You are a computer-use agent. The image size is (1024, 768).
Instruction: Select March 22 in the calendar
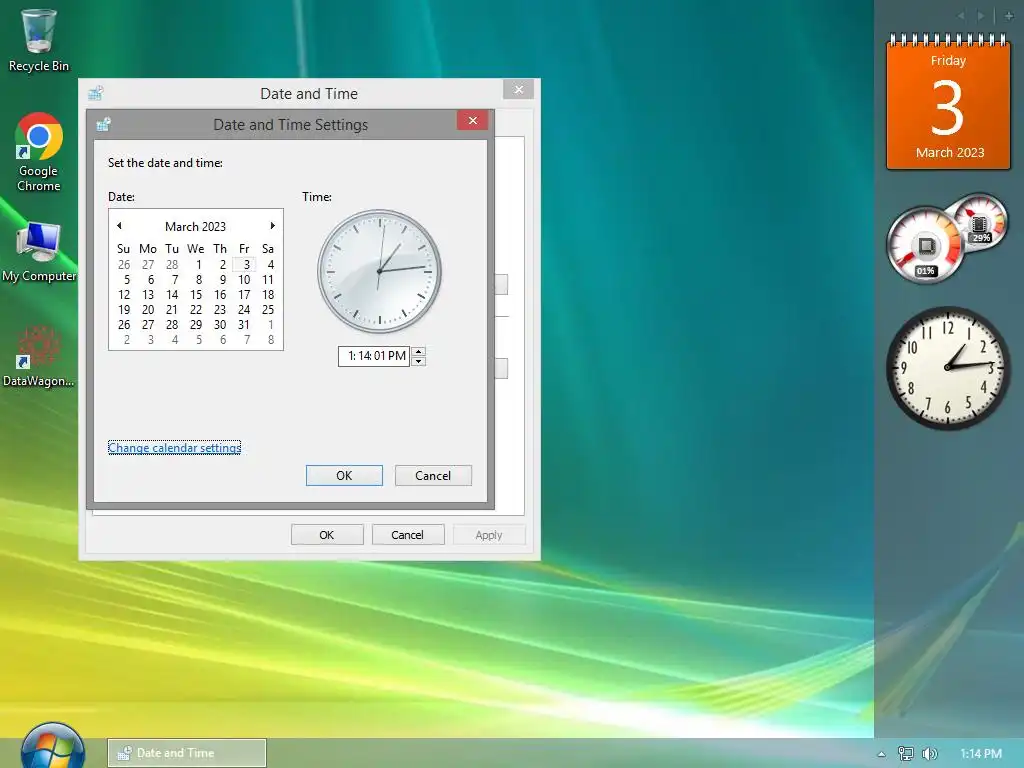(196, 310)
